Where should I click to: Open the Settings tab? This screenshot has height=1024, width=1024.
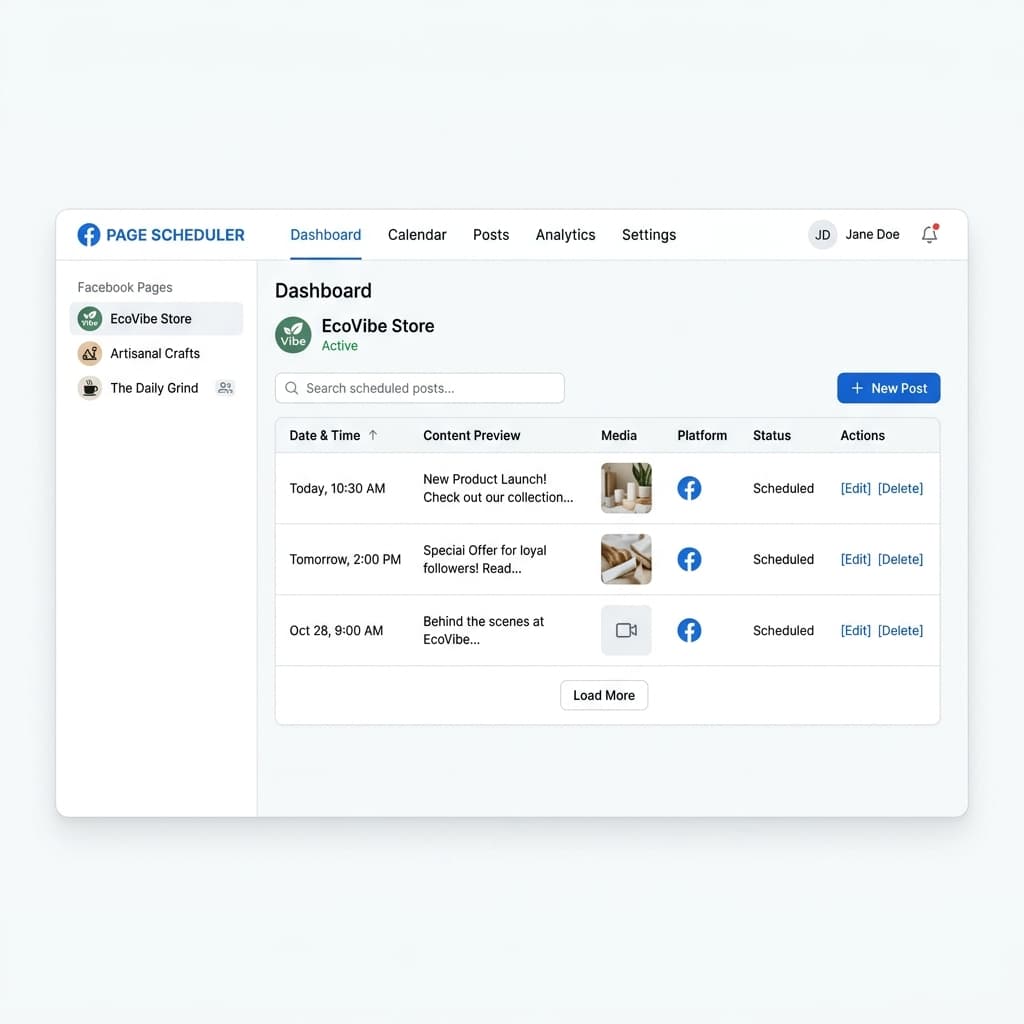click(x=648, y=234)
